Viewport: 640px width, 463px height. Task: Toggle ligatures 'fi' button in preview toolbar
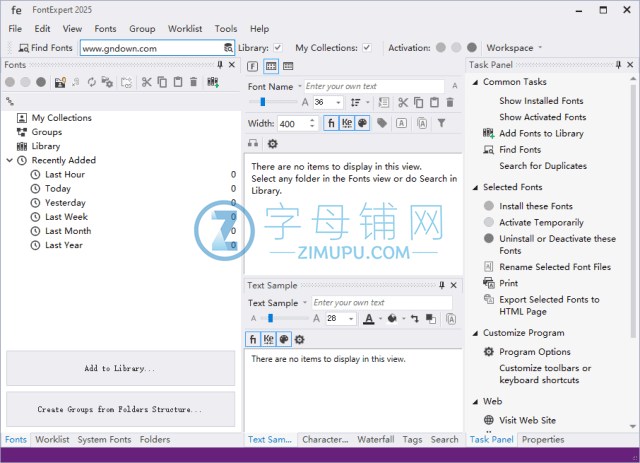331,123
